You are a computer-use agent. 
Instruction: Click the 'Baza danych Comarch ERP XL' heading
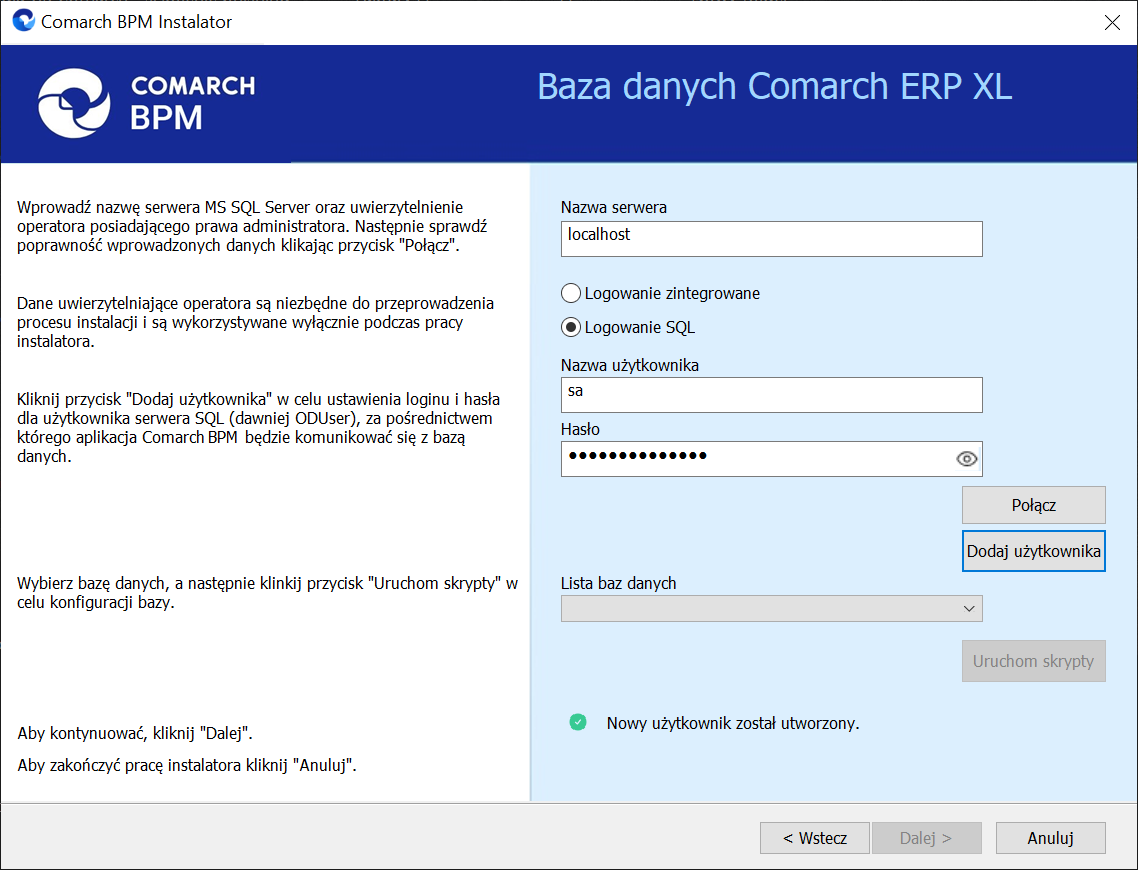point(774,86)
